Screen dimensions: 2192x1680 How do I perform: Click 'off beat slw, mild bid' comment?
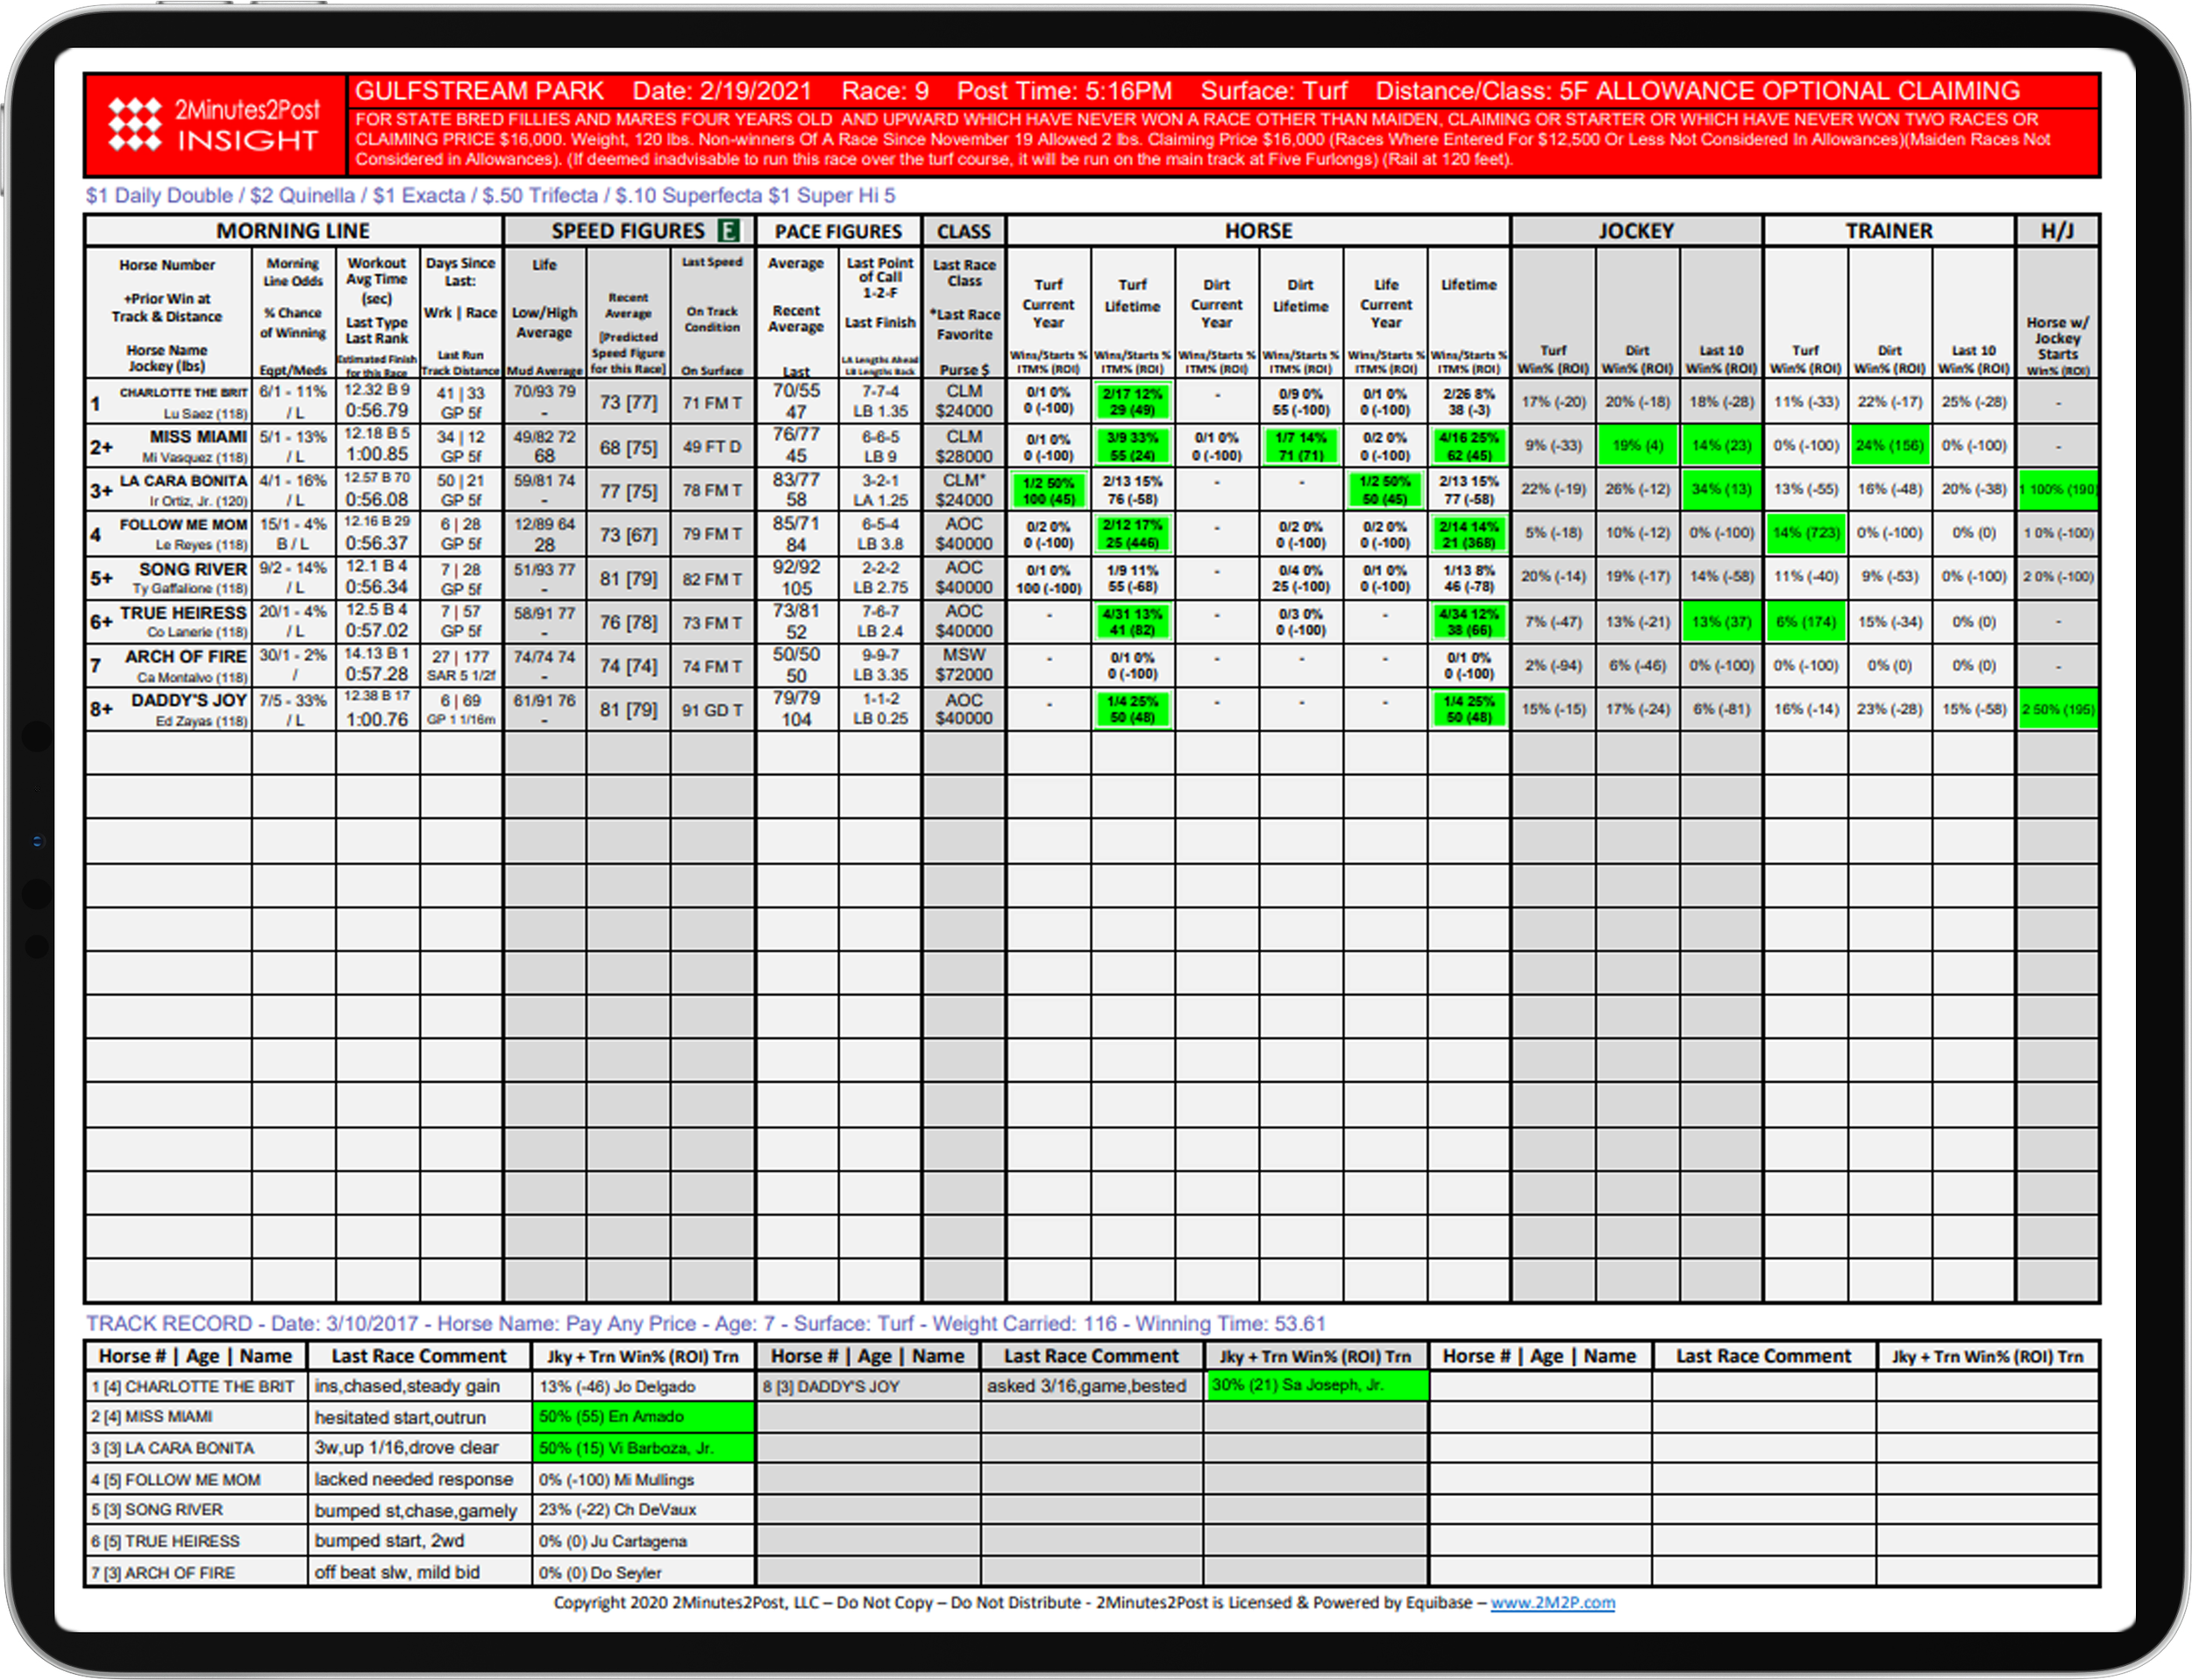click(x=397, y=1573)
